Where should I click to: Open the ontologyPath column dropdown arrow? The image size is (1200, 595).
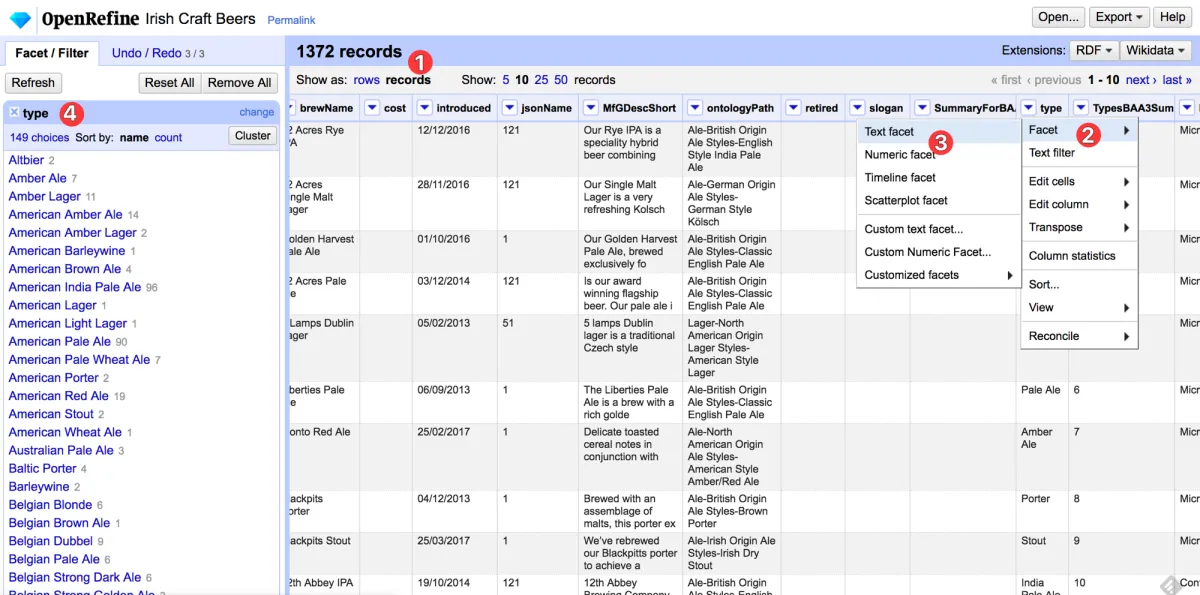(x=694, y=108)
